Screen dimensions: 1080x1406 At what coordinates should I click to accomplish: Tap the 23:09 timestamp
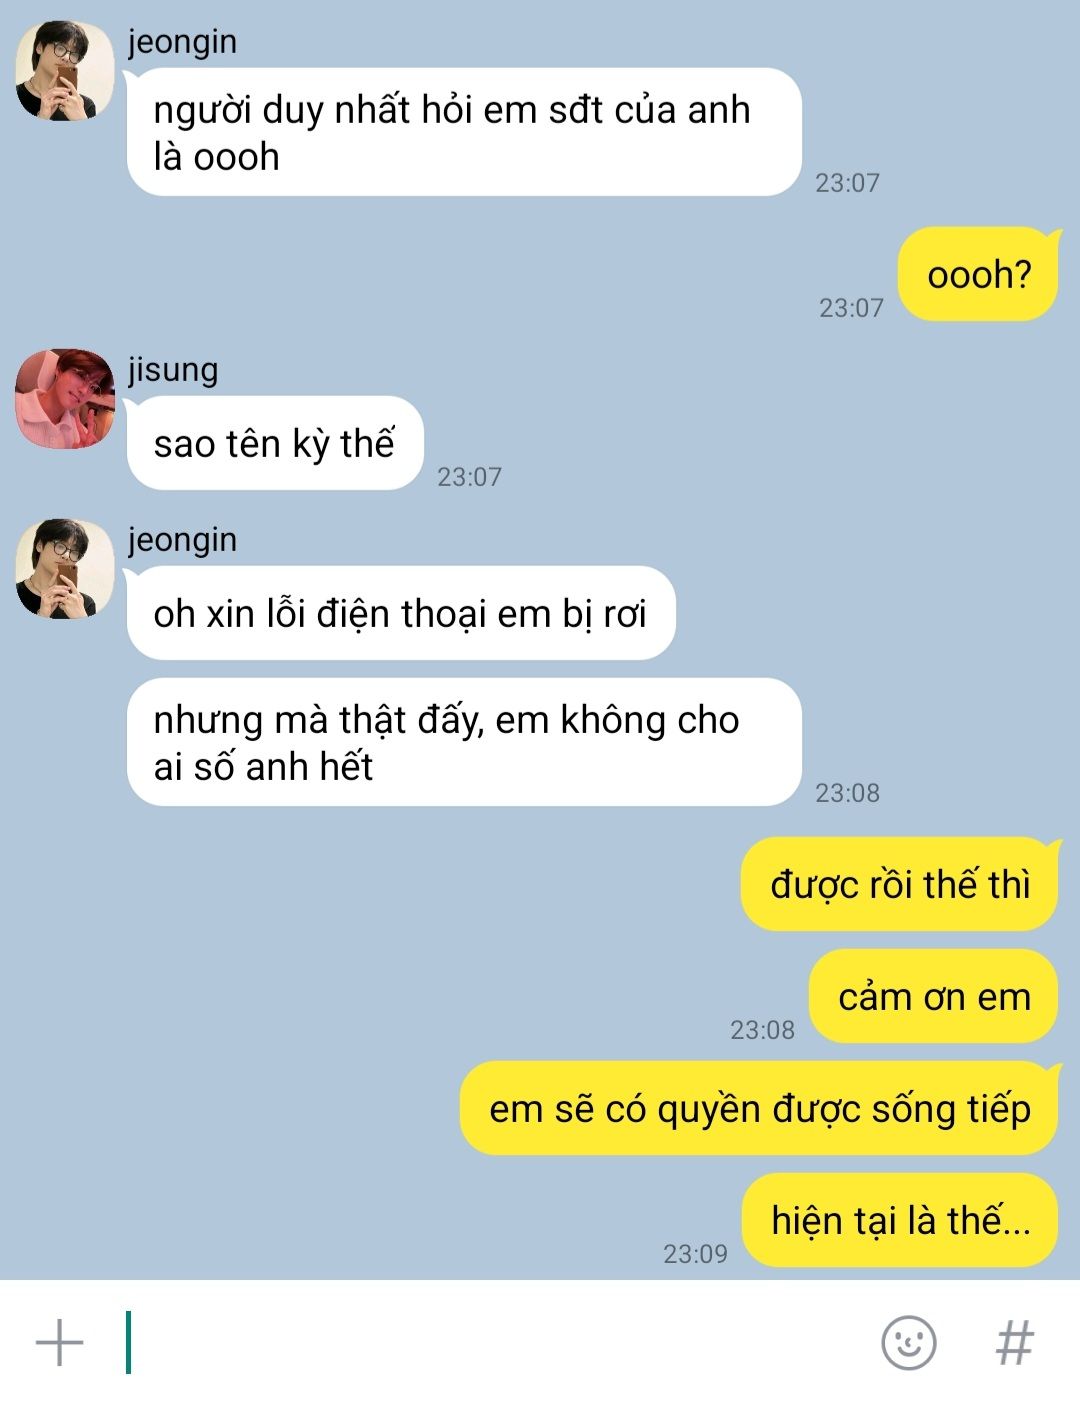pos(695,1254)
